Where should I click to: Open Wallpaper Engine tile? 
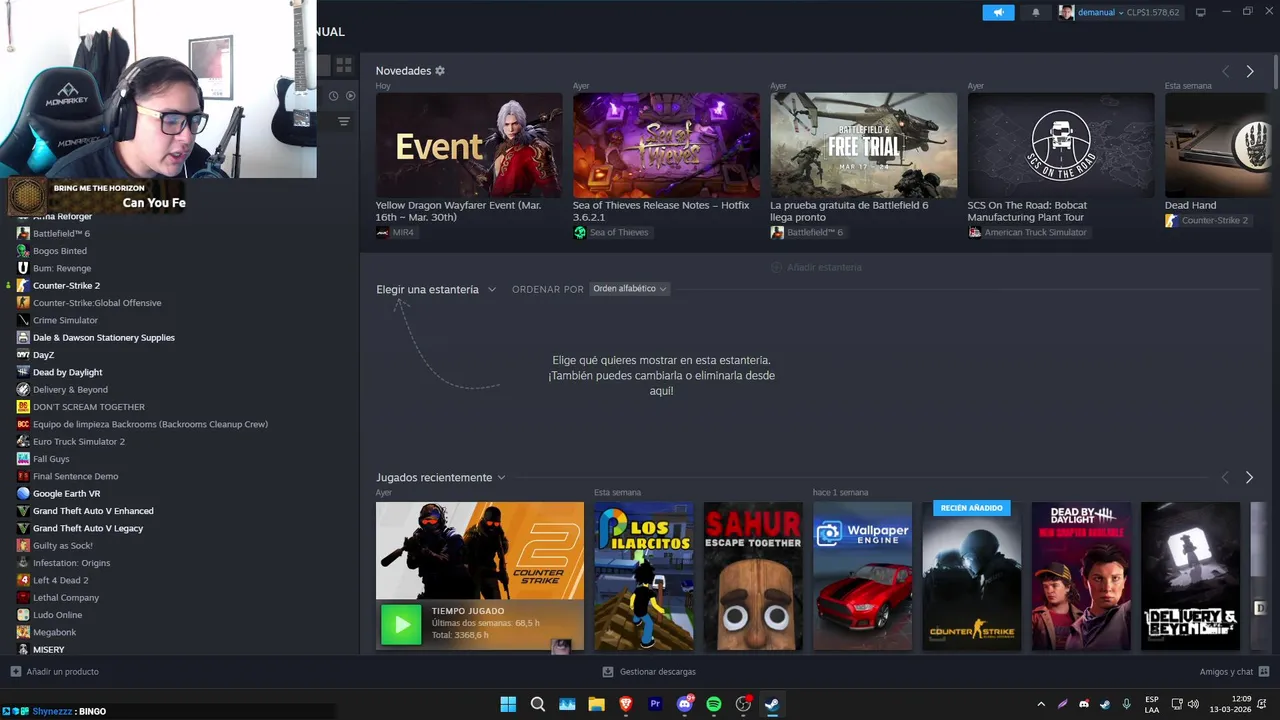coord(862,576)
